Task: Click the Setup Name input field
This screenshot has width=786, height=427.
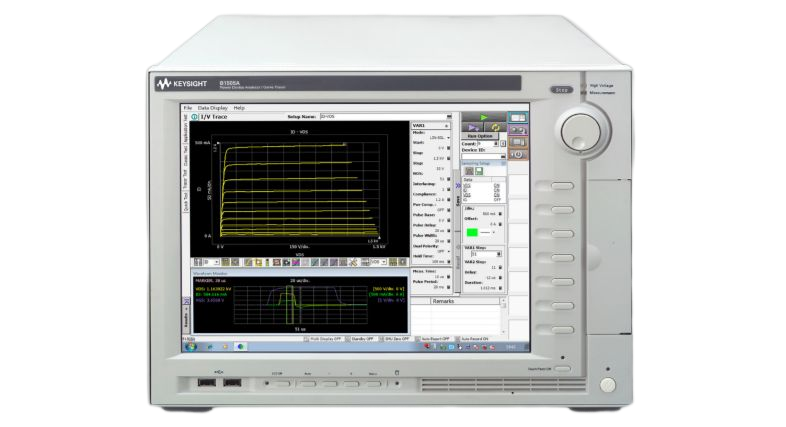Action: [x=362, y=117]
